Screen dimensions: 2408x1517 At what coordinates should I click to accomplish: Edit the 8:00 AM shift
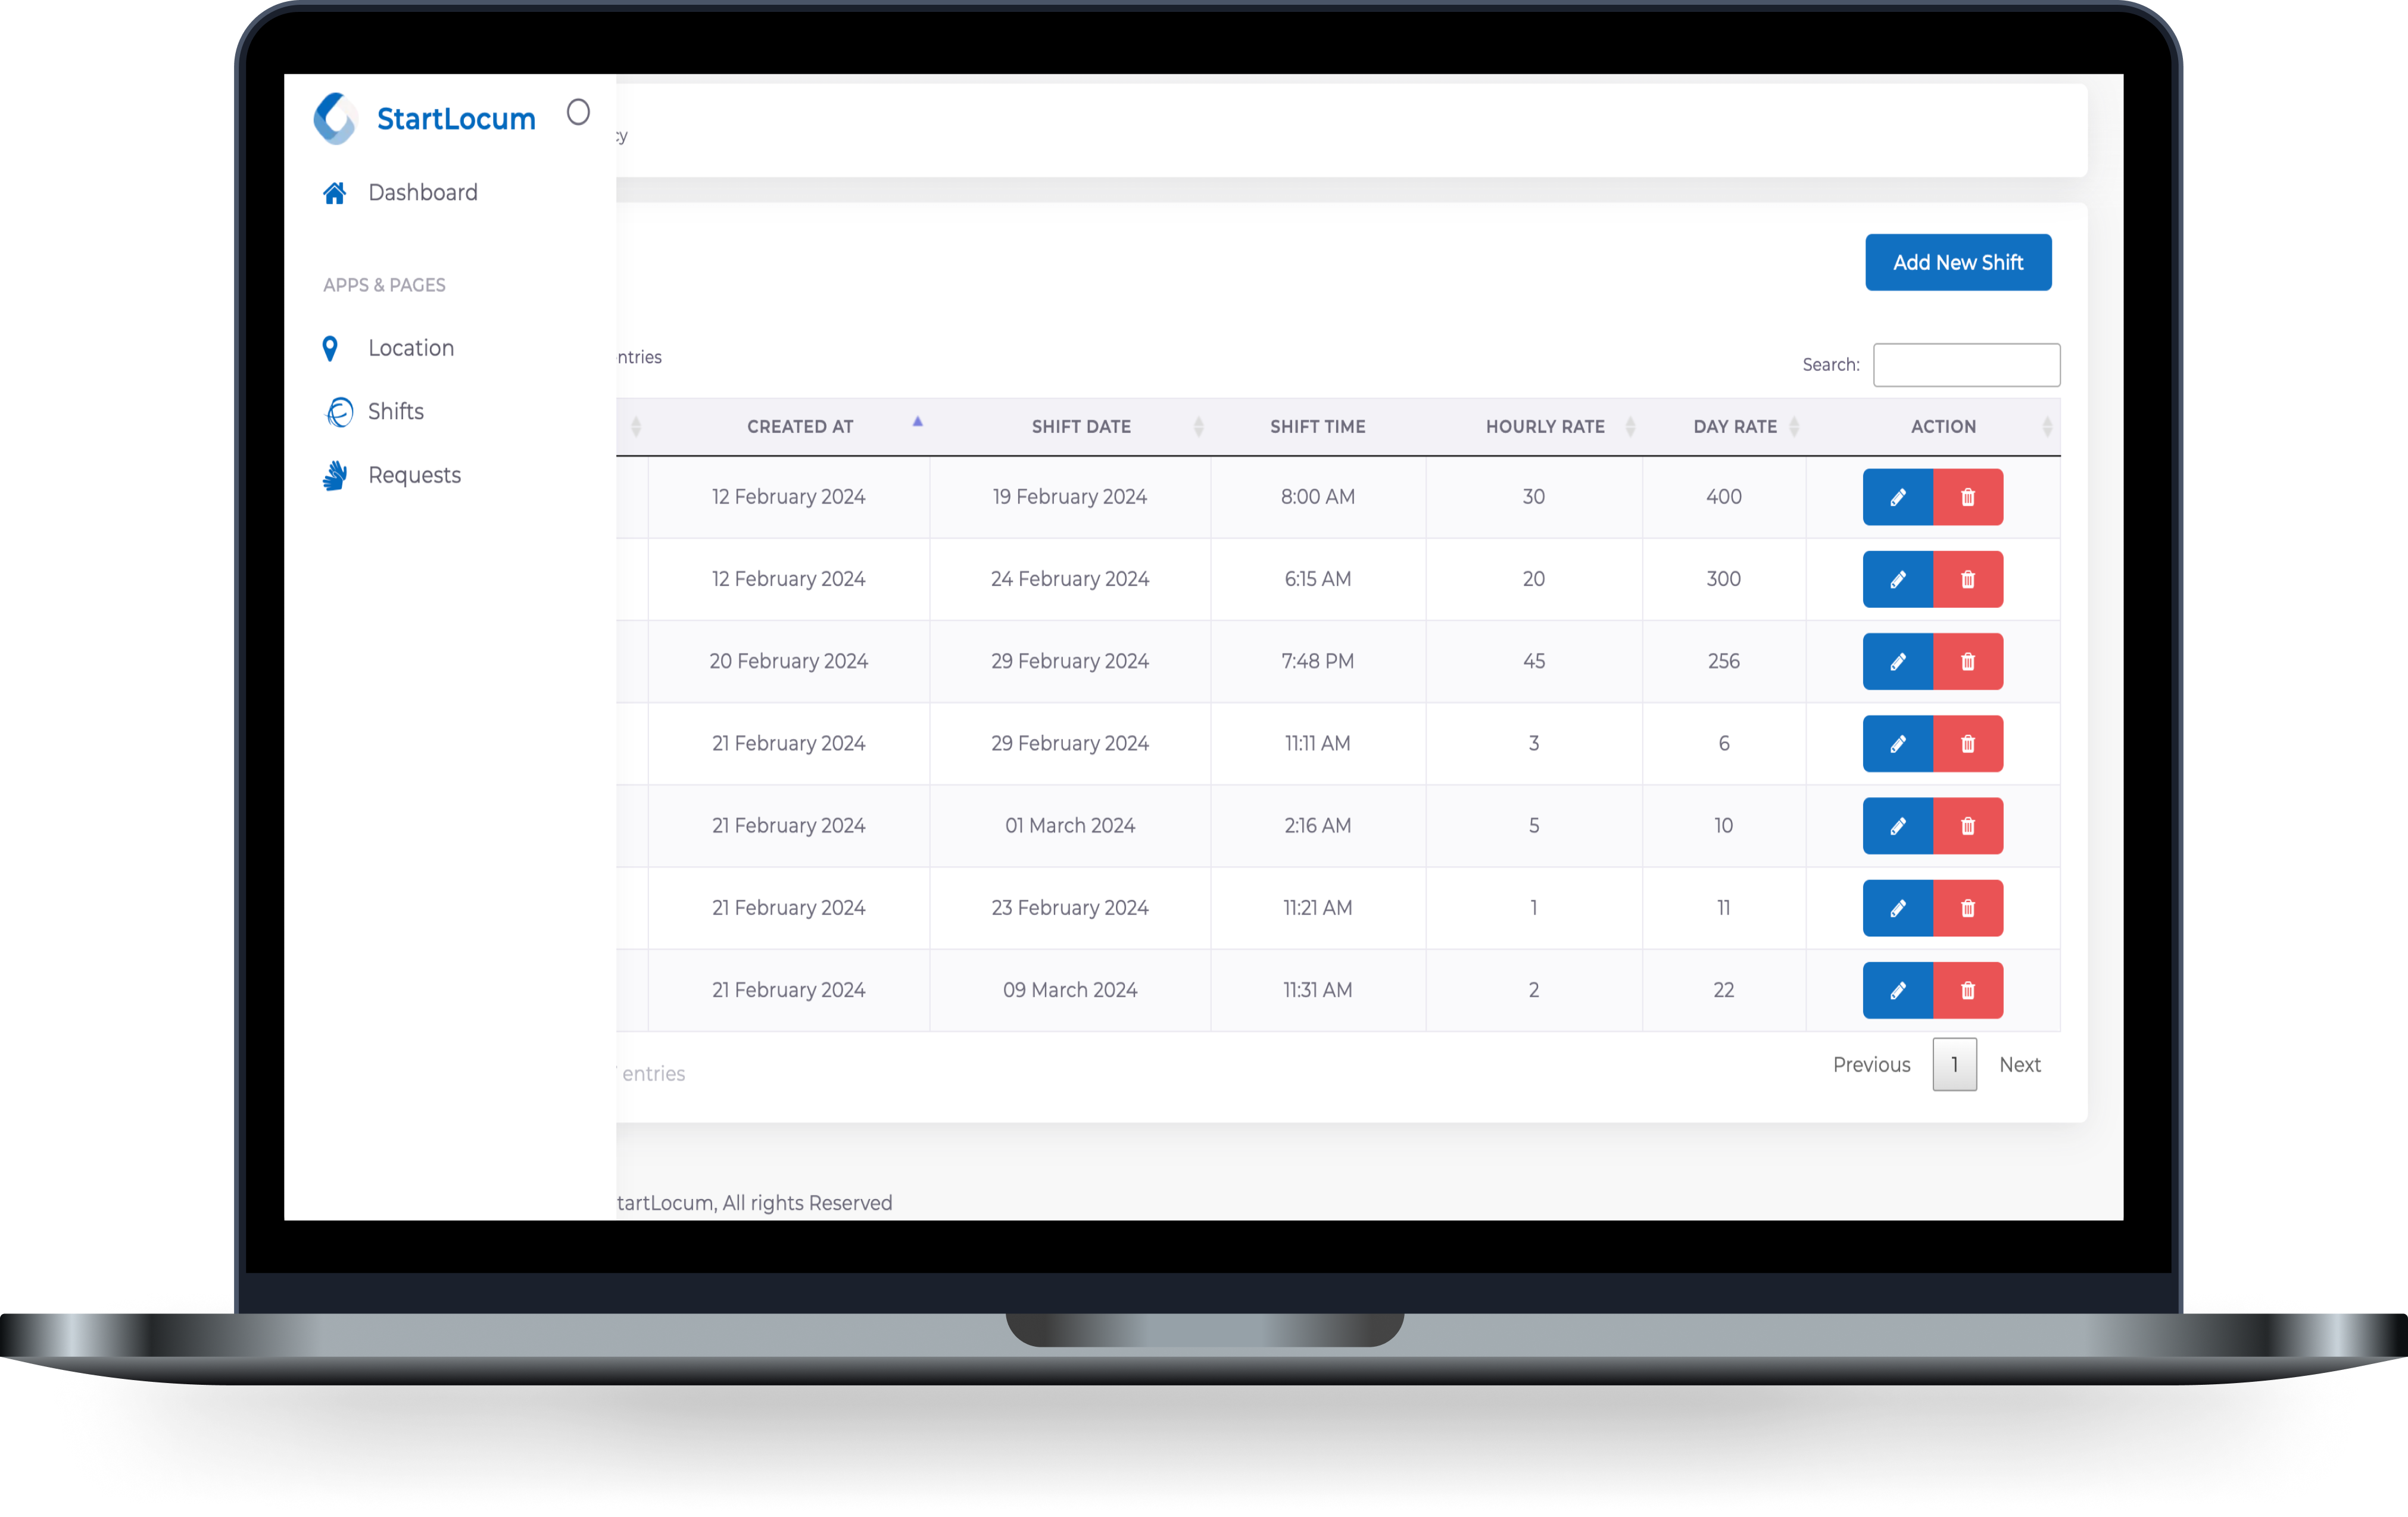tap(1897, 497)
